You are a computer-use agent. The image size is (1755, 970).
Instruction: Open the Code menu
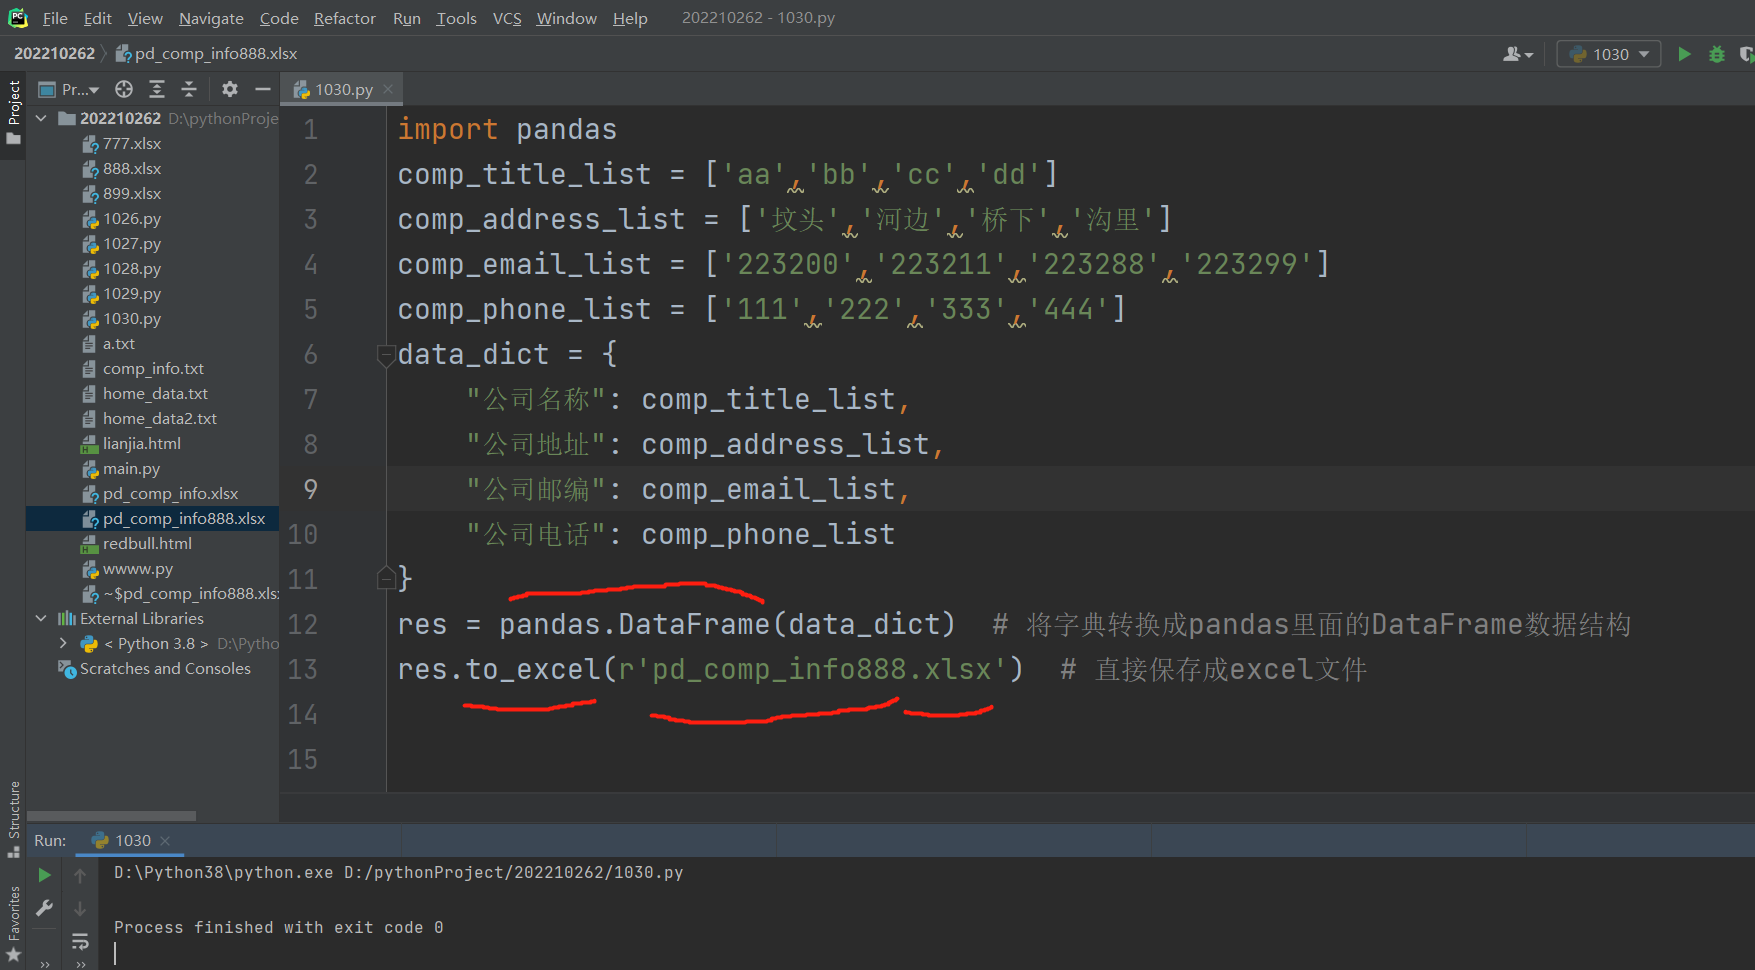coord(279,18)
